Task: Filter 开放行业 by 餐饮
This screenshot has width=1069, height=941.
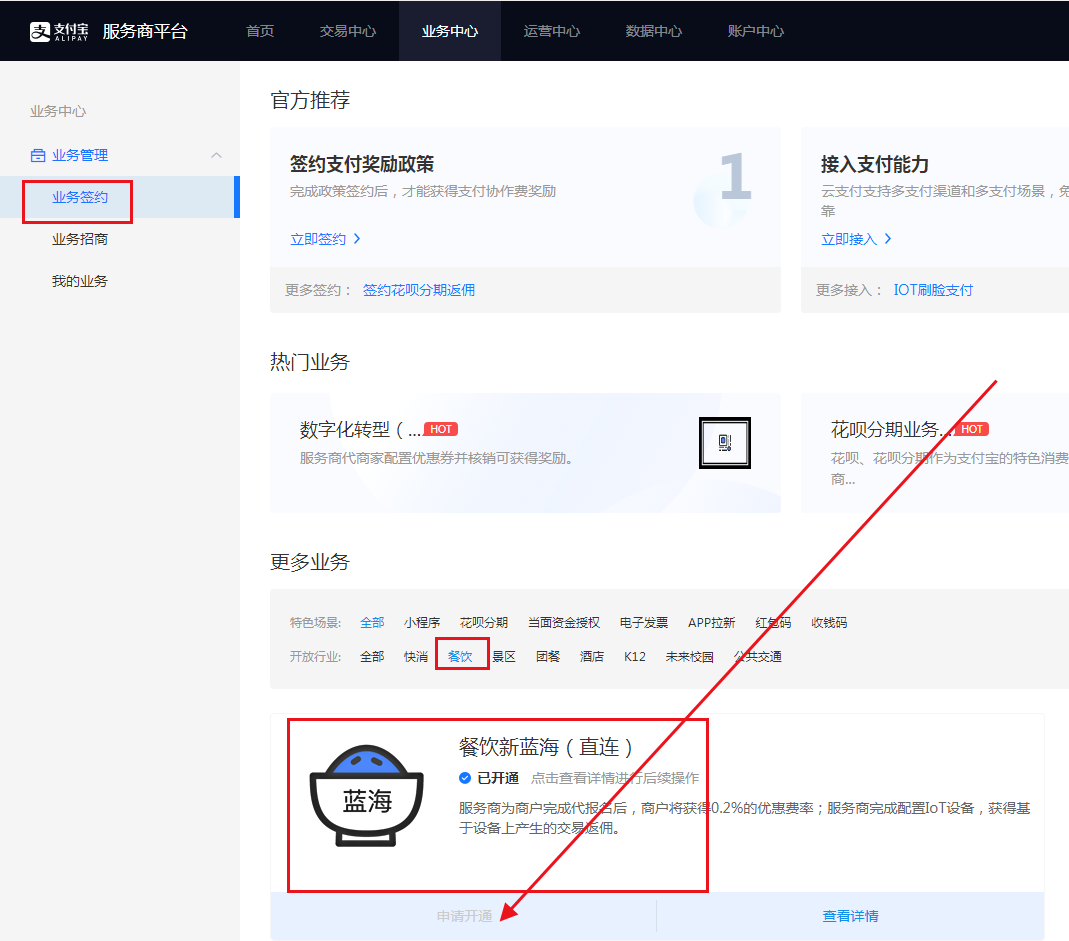Action: (x=460, y=657)
